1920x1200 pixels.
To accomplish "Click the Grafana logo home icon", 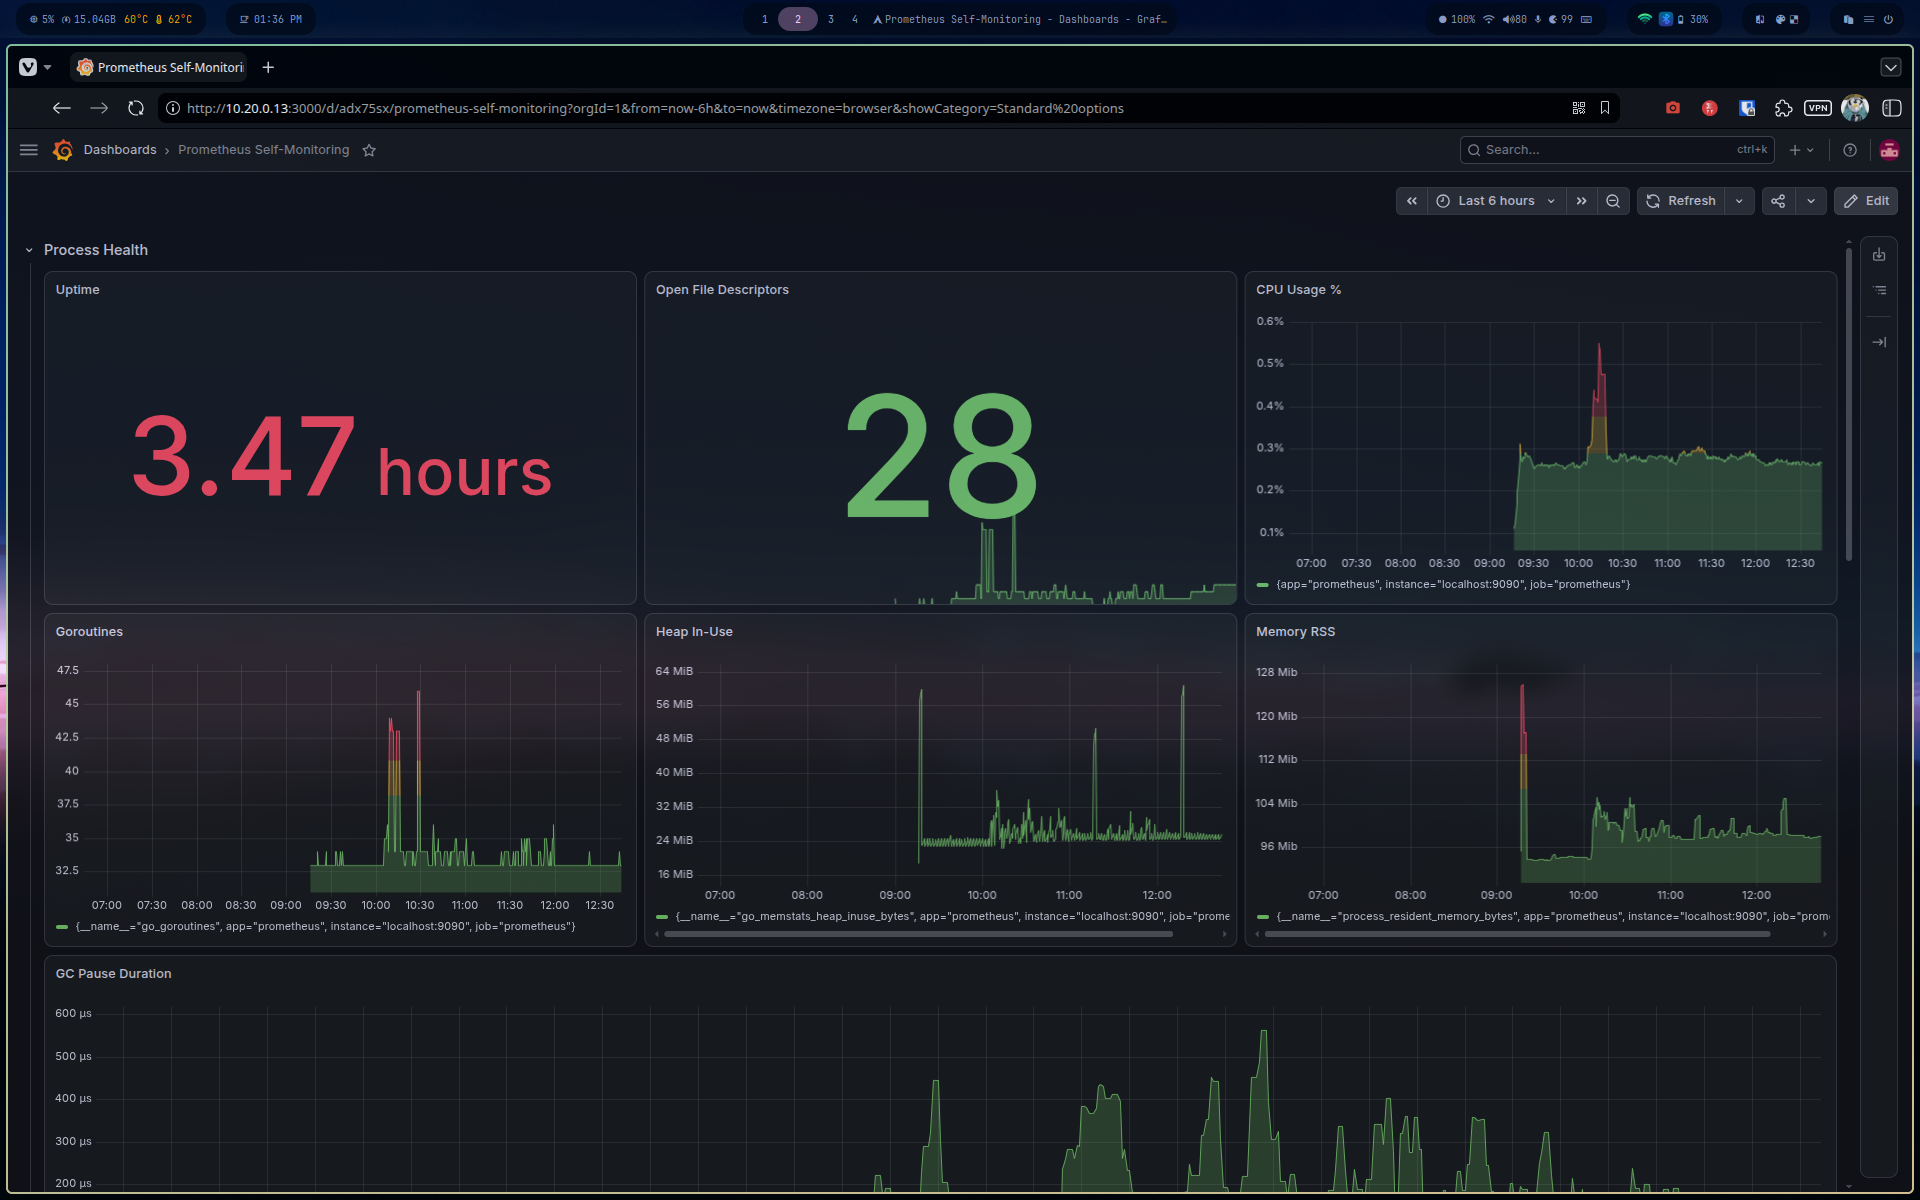I will (x=63, y=150).
